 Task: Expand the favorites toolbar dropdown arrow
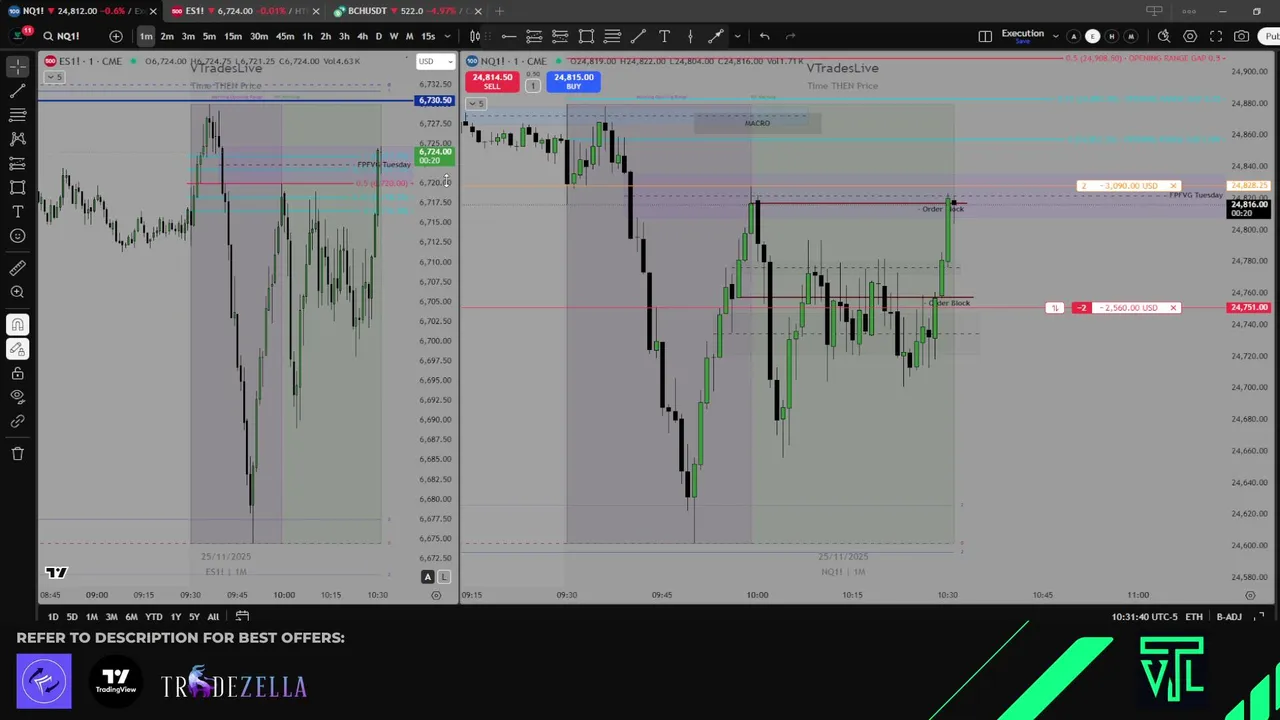click(737, 36)
